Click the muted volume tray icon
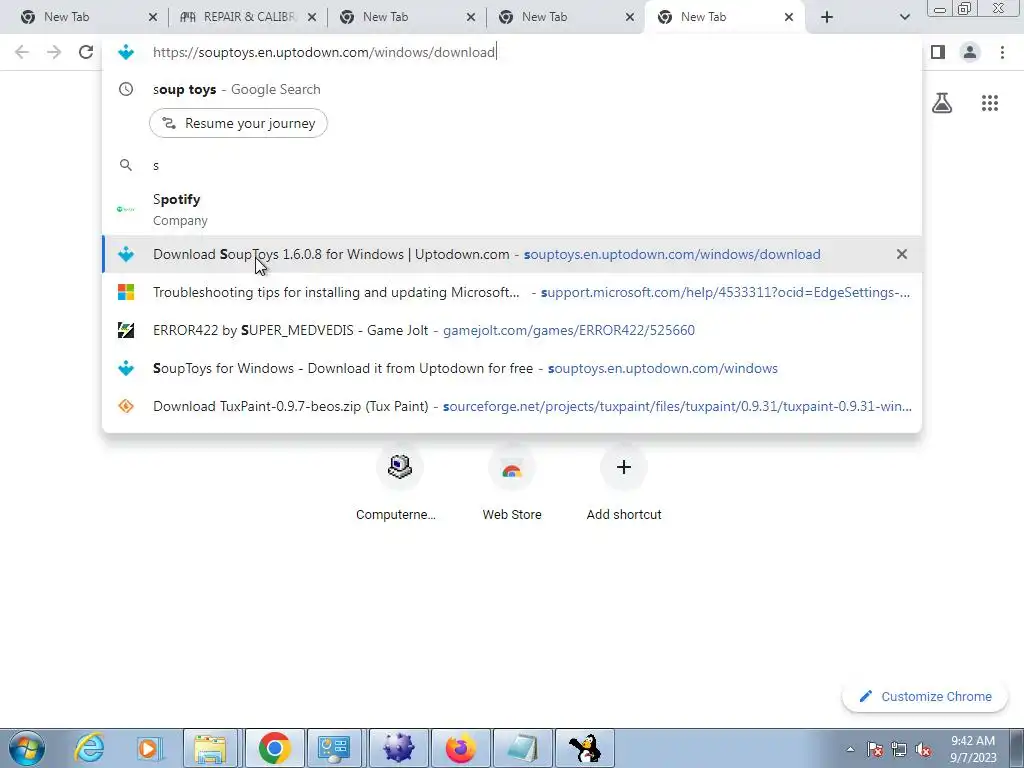The width and height of the screenshot is (1024, 768). [x=923, y=749]
